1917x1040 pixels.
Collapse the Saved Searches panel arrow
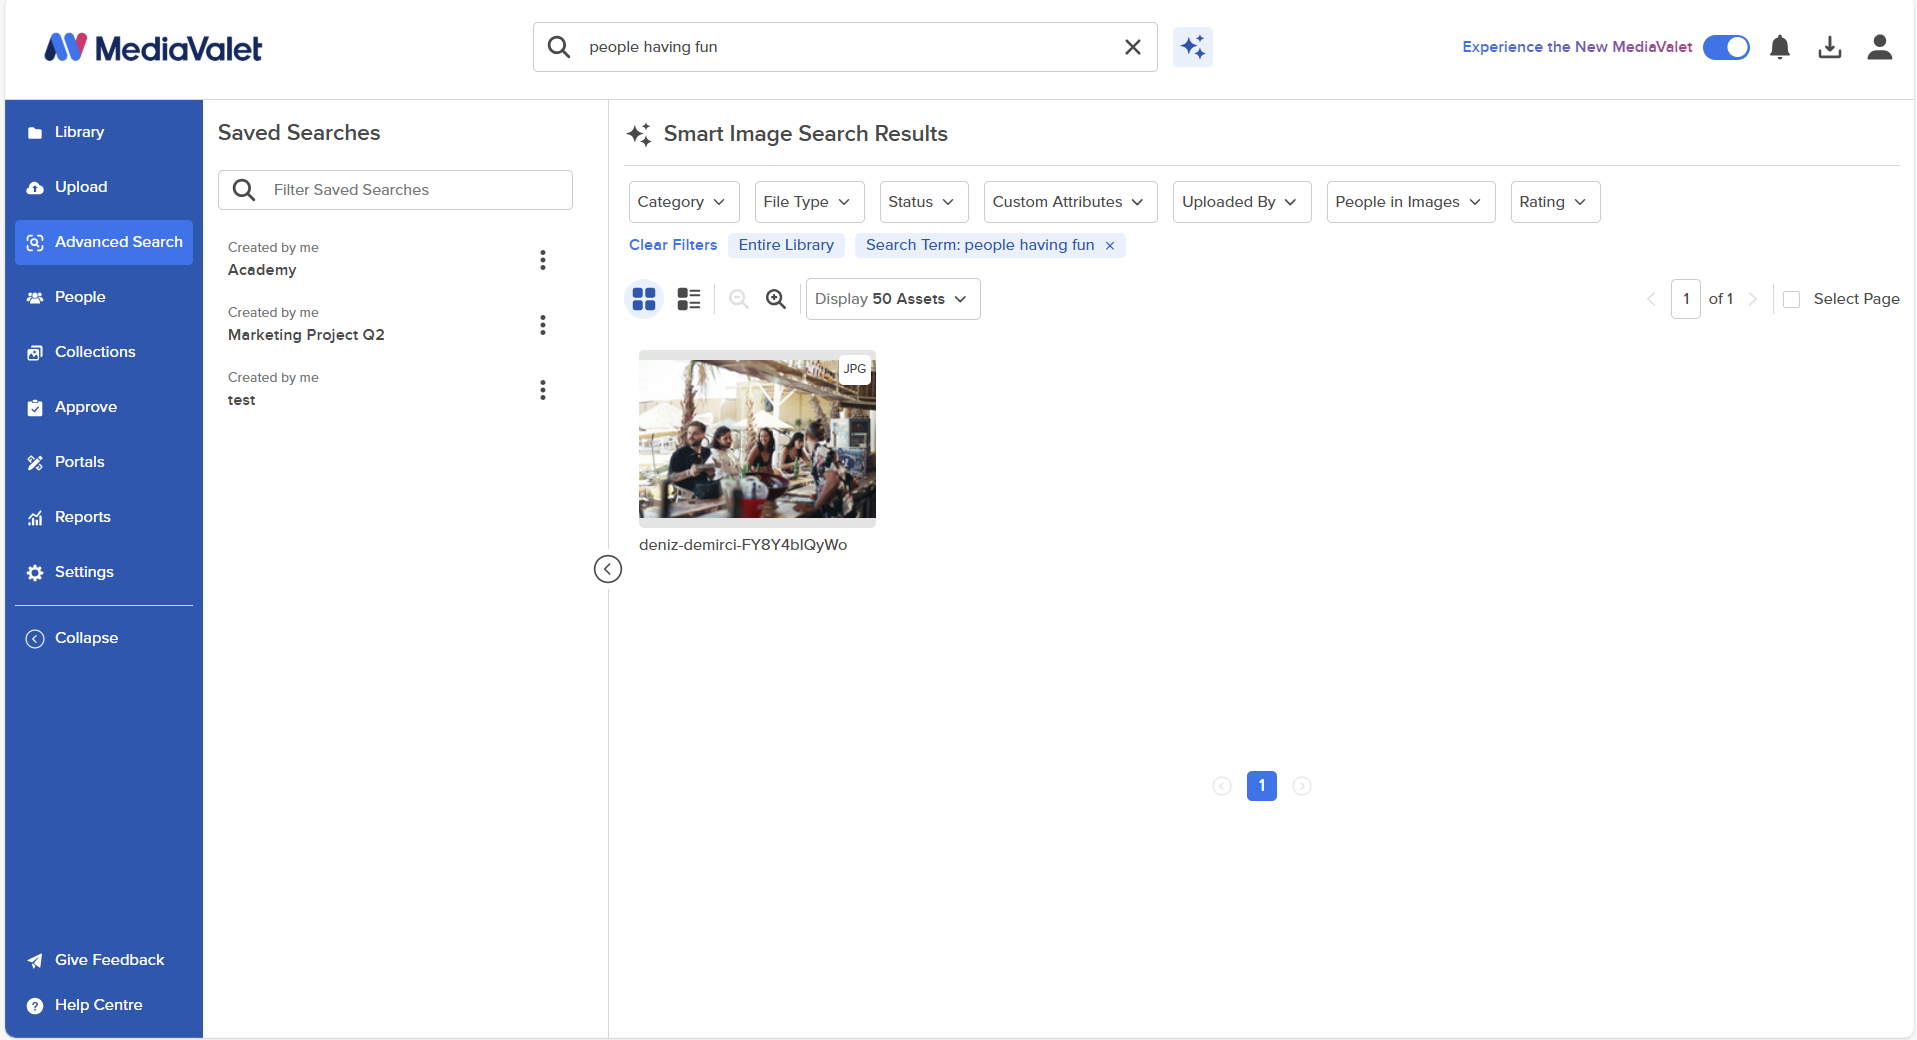[608, 569]
